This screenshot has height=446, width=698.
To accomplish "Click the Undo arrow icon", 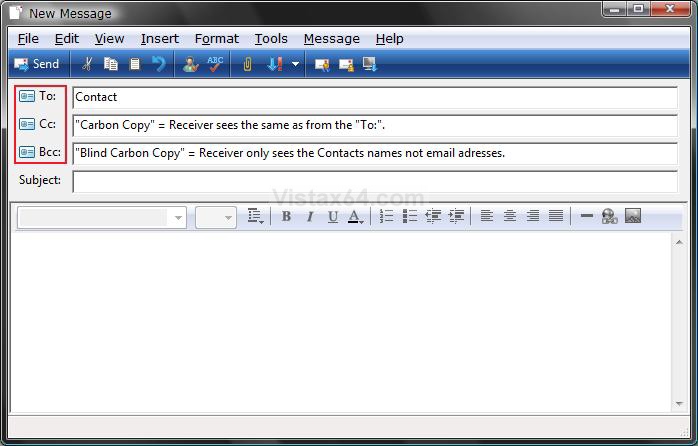I will (158, 64).
